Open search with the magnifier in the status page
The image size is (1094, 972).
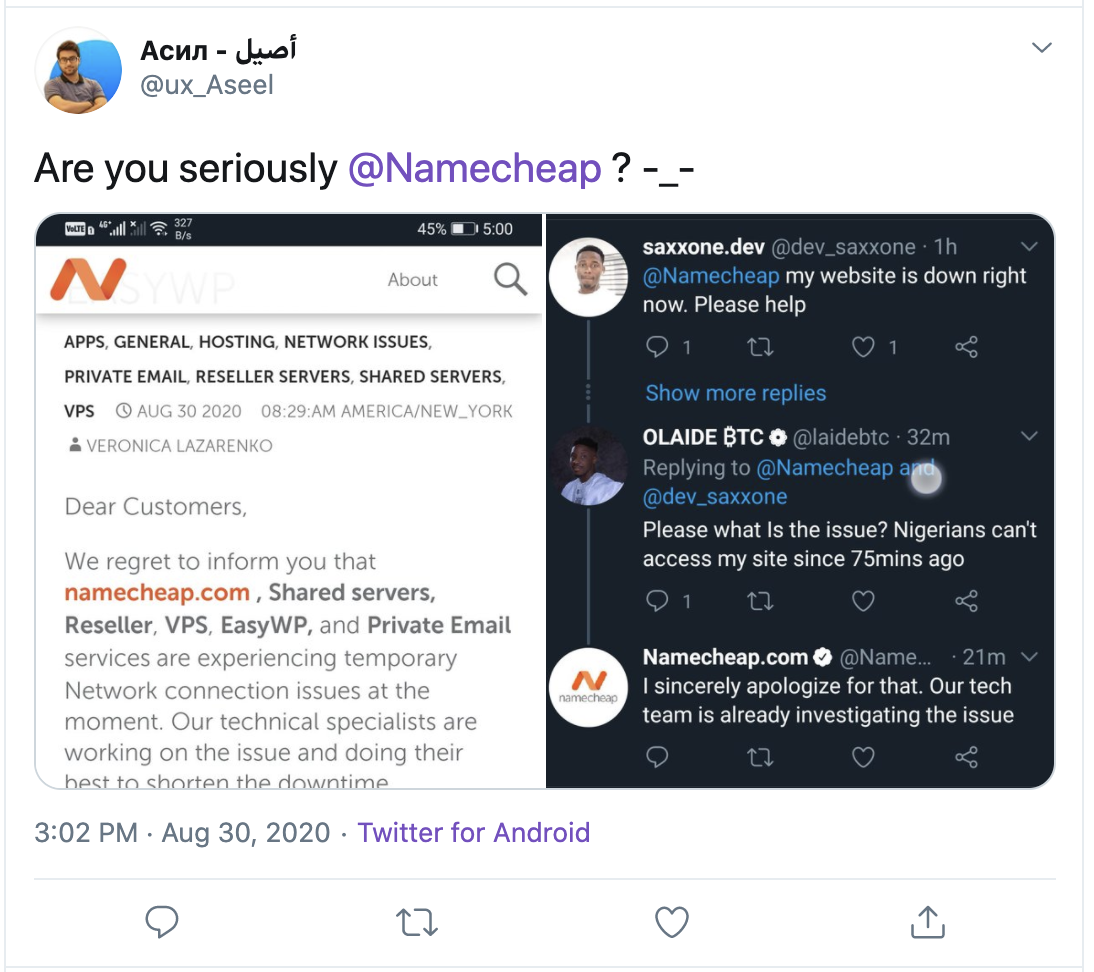pyautogui.click(x=509, y=280)
